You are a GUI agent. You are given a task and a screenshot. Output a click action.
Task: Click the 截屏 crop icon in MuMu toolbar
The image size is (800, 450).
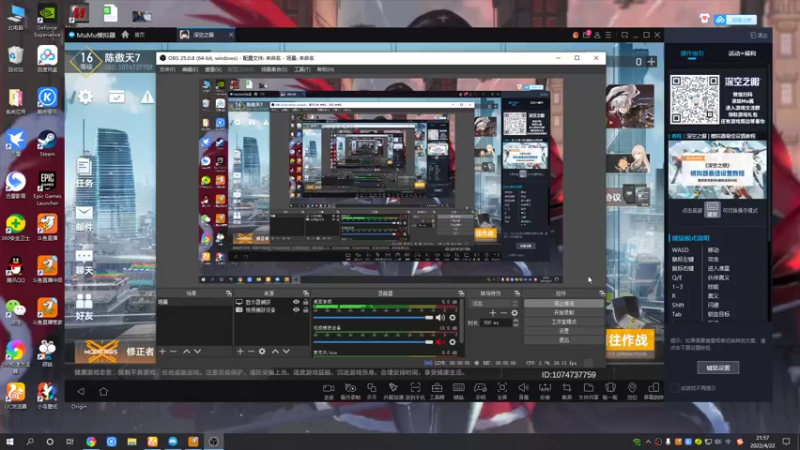567,391
